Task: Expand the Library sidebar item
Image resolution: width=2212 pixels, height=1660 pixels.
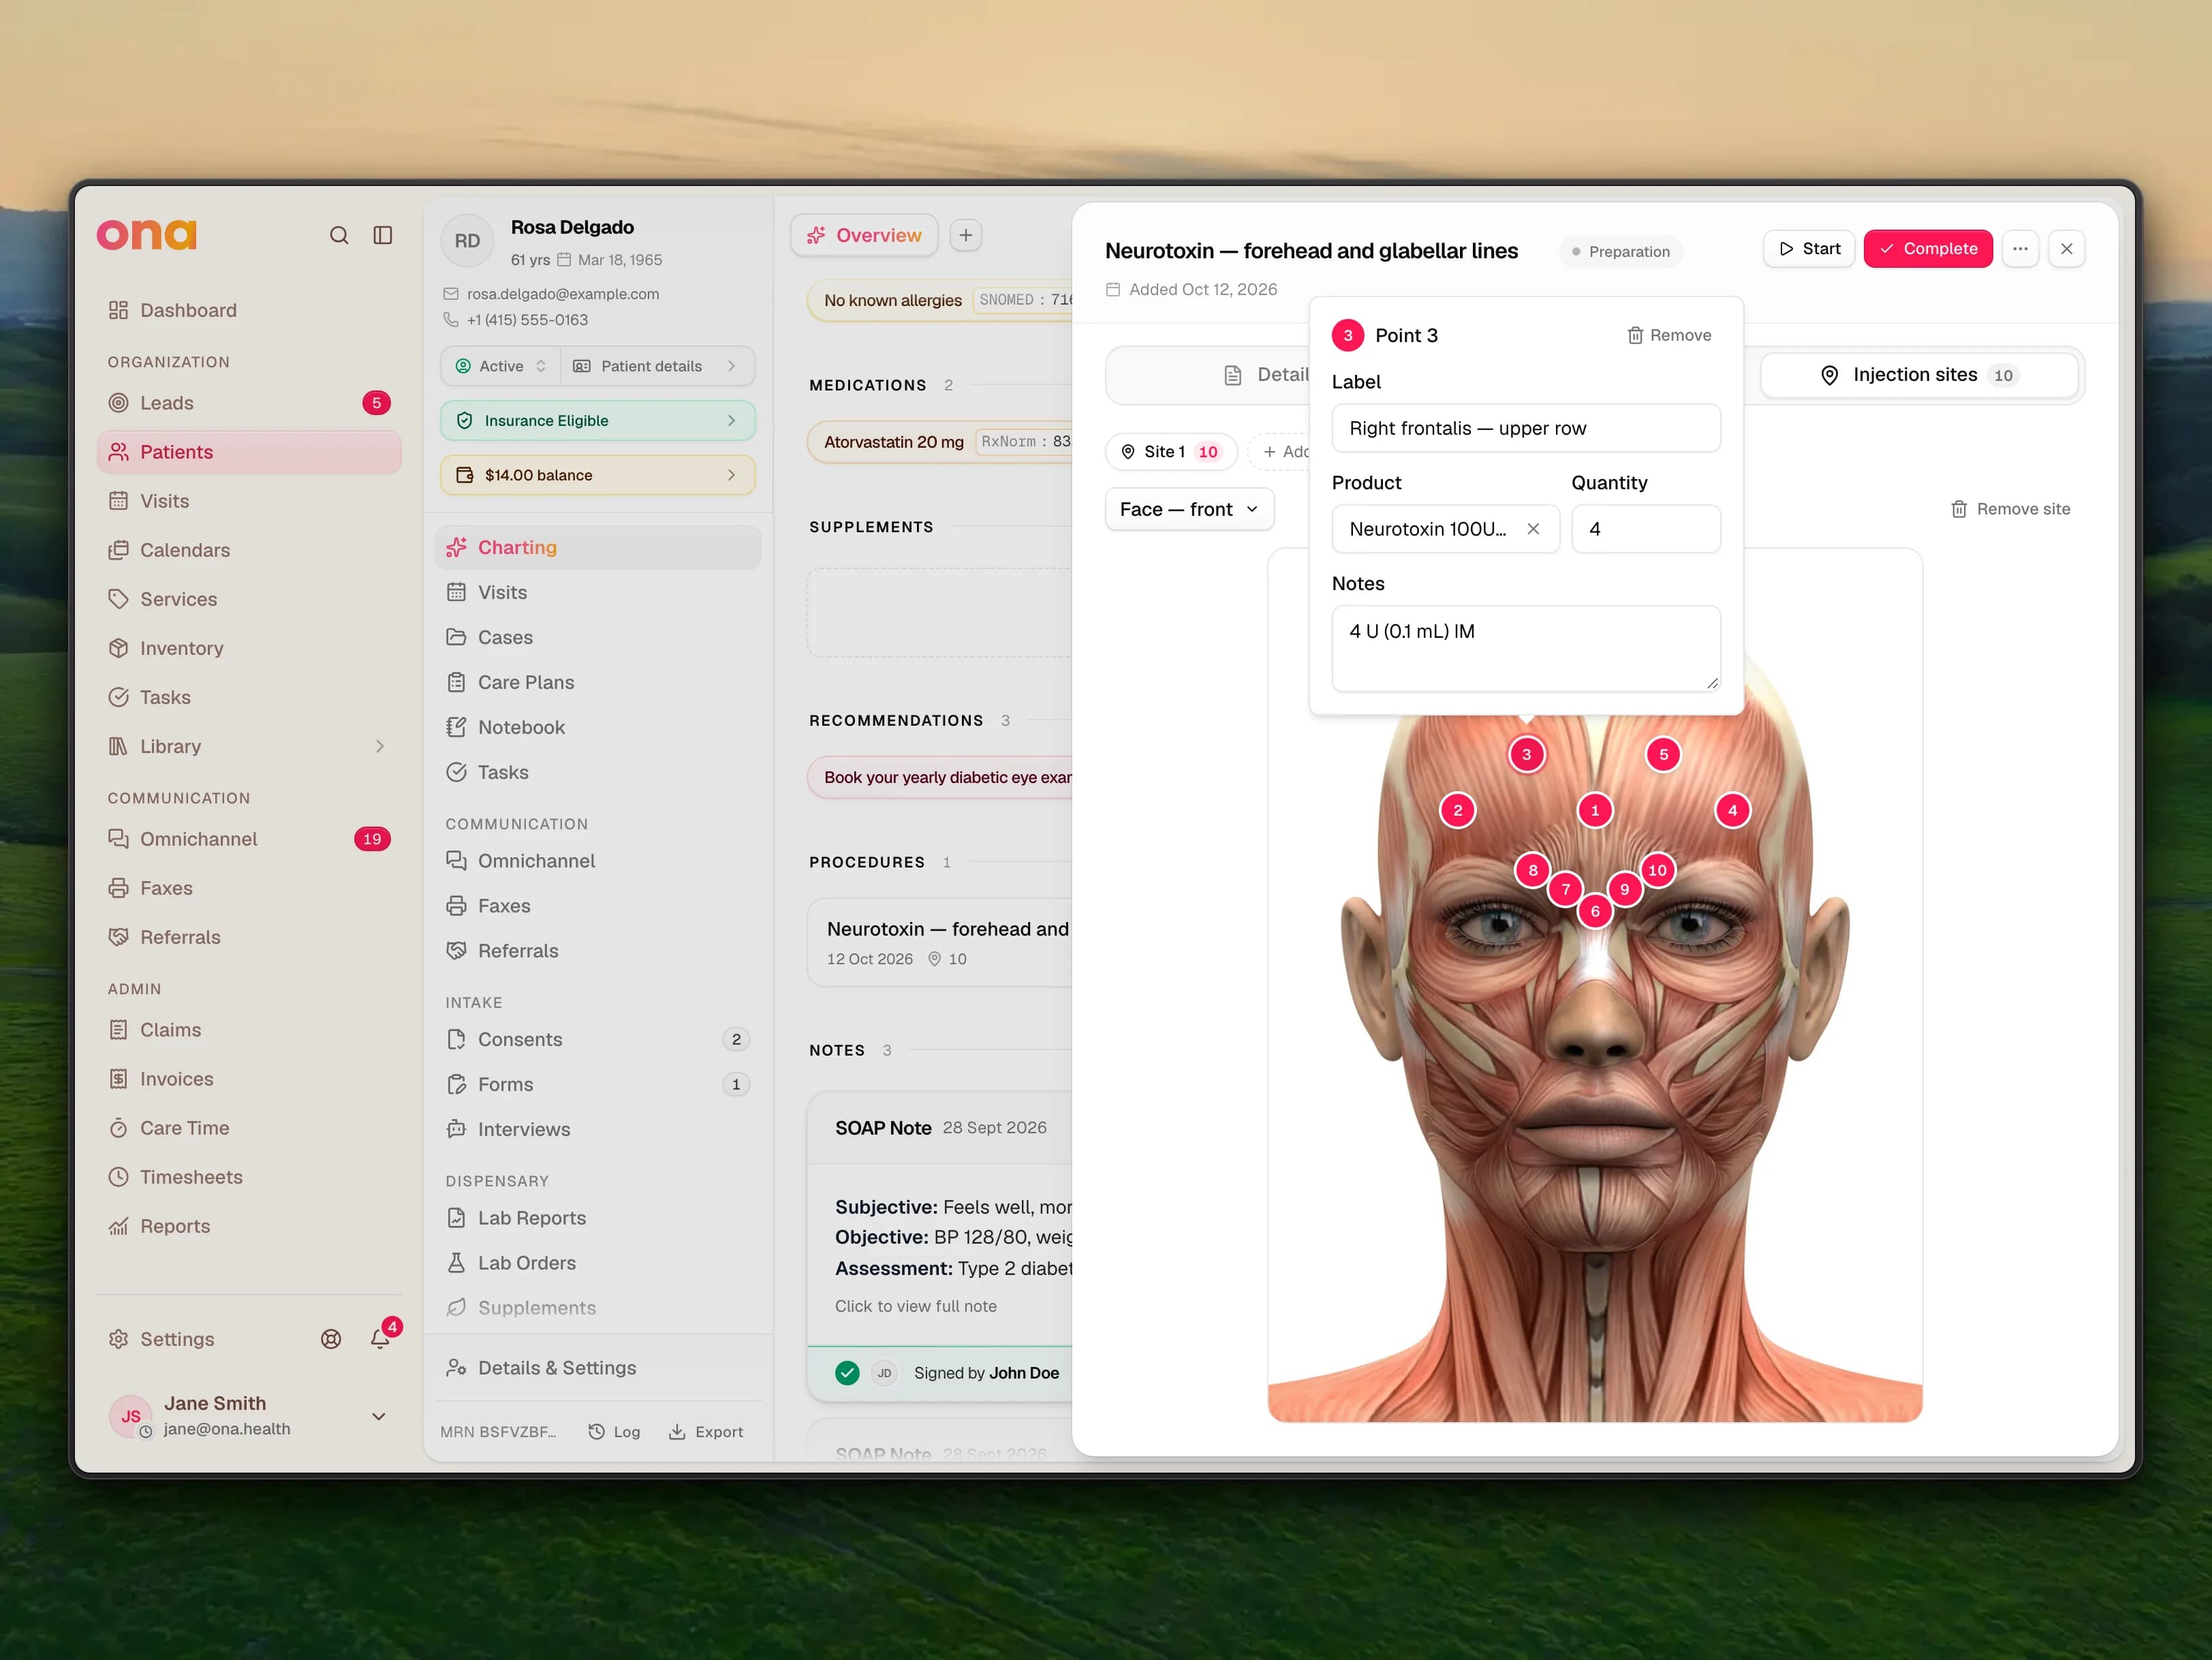Action: [249, 746]
